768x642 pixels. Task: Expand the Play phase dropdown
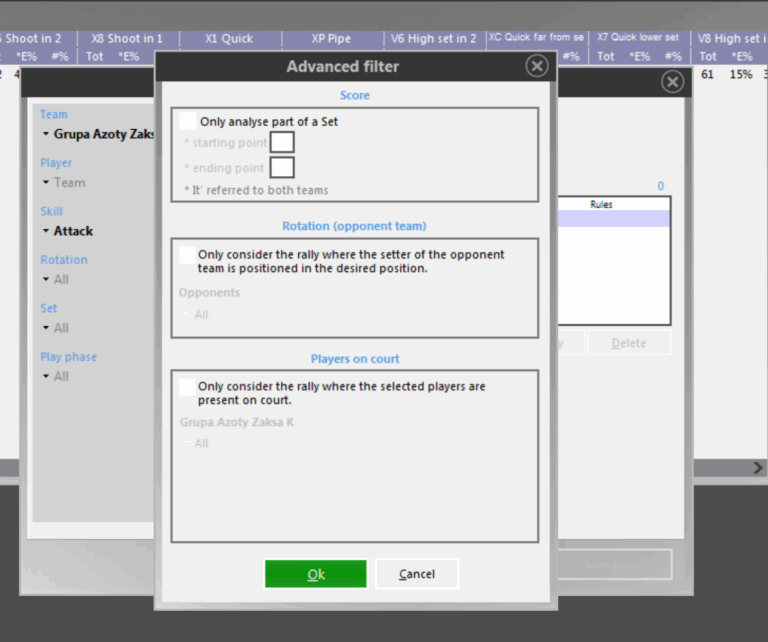click(56, 377)
